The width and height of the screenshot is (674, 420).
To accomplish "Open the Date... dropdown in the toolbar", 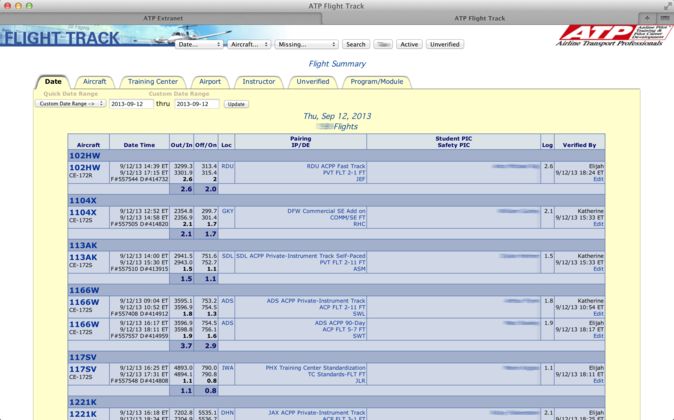I will [x=198, y=45].
